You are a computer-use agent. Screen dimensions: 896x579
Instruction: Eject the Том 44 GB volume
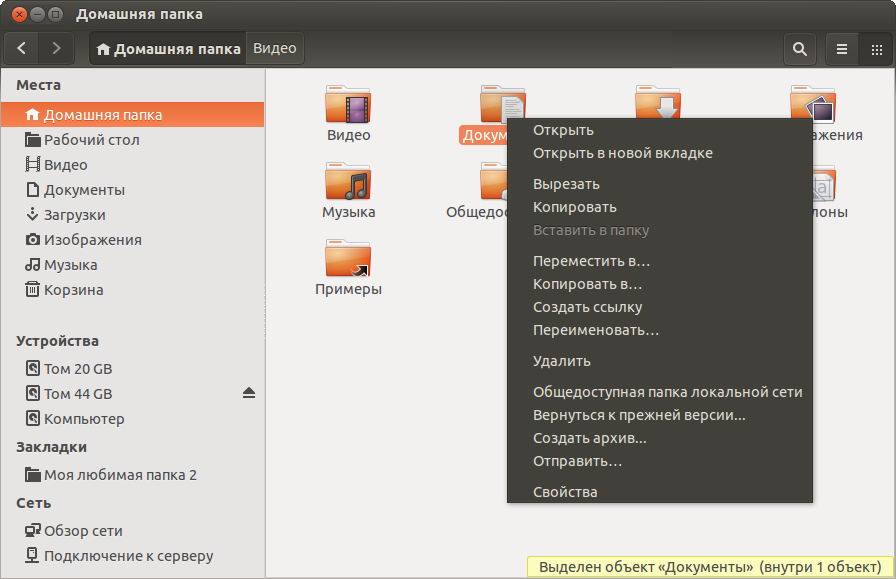coord(249,394)
